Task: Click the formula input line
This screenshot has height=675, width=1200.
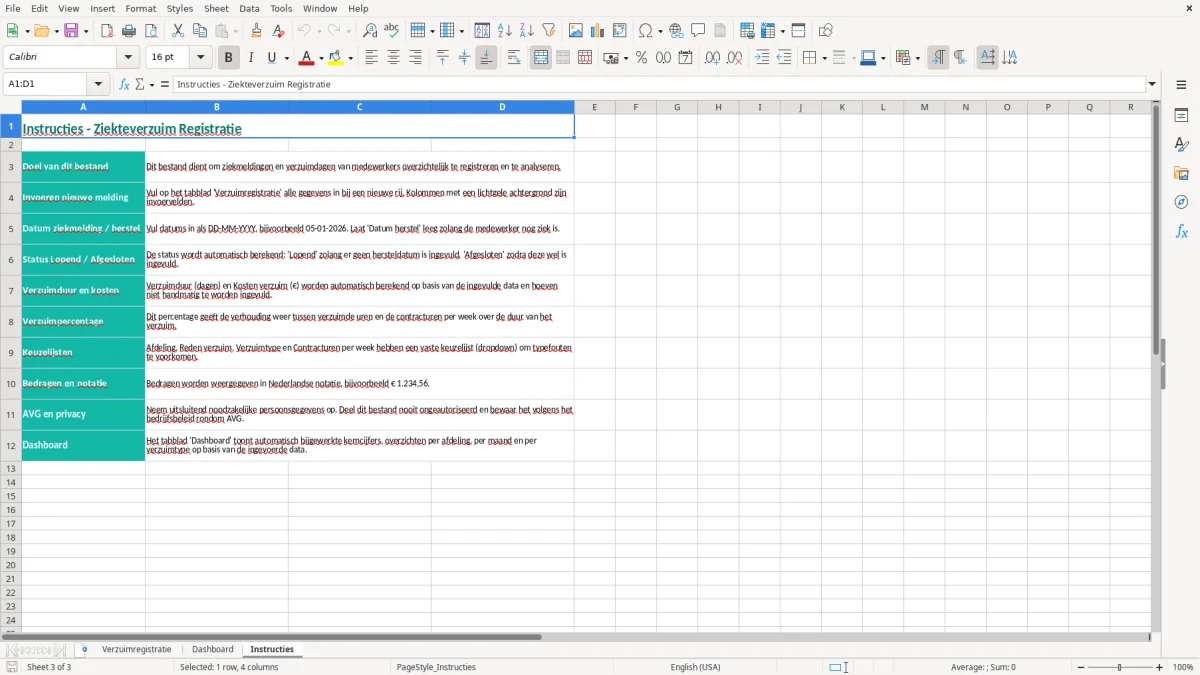Action: (x=658, y=85)
